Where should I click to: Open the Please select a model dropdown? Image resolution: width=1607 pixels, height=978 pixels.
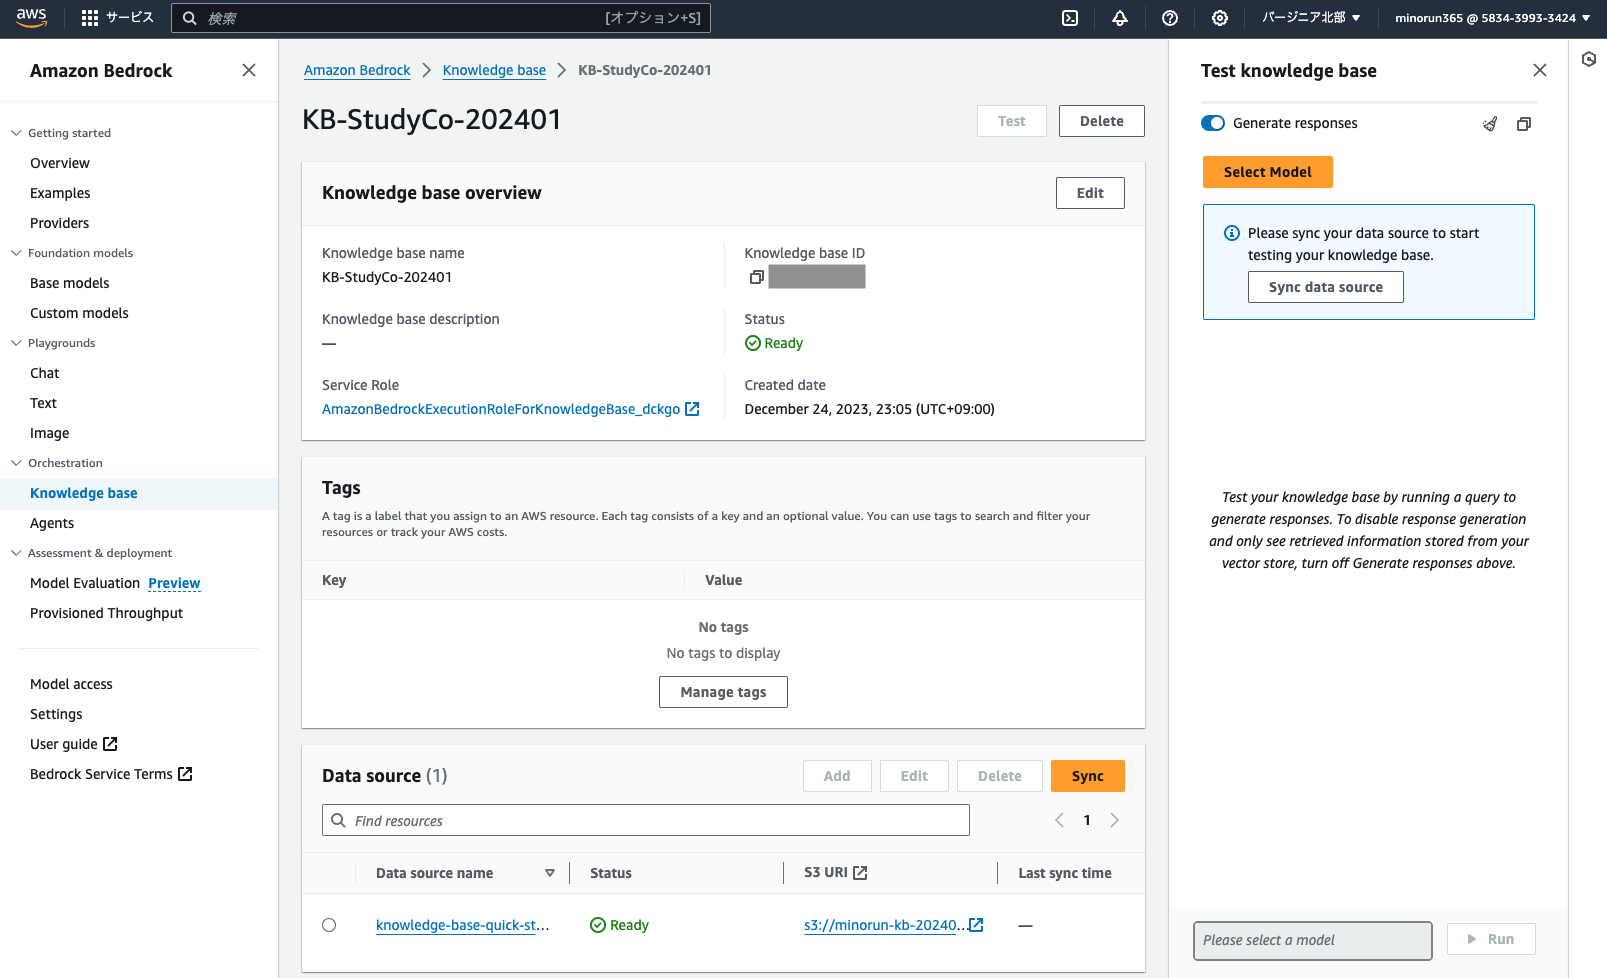tap(1312, 940)
